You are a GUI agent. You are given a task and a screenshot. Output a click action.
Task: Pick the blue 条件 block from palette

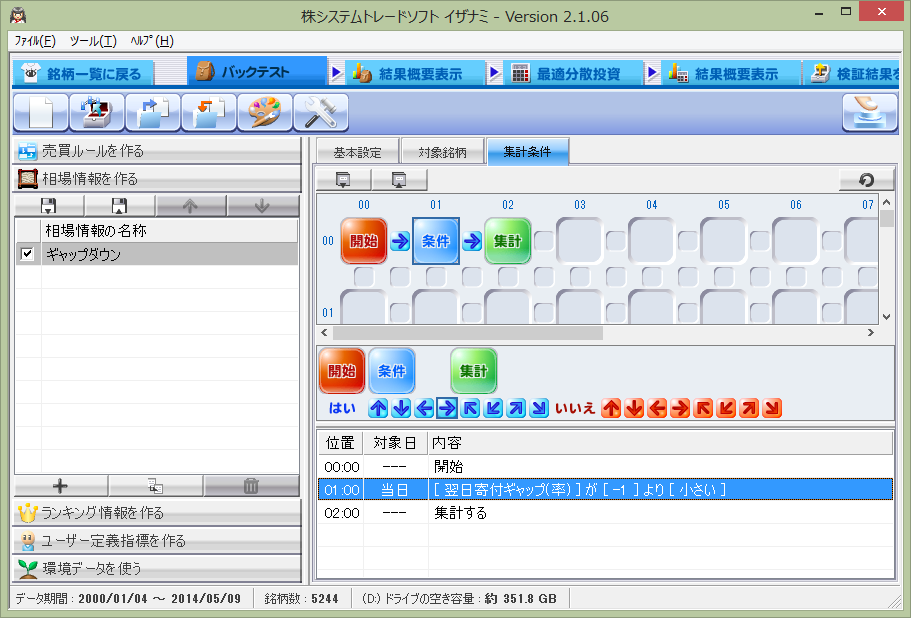[x=392, y=371]
